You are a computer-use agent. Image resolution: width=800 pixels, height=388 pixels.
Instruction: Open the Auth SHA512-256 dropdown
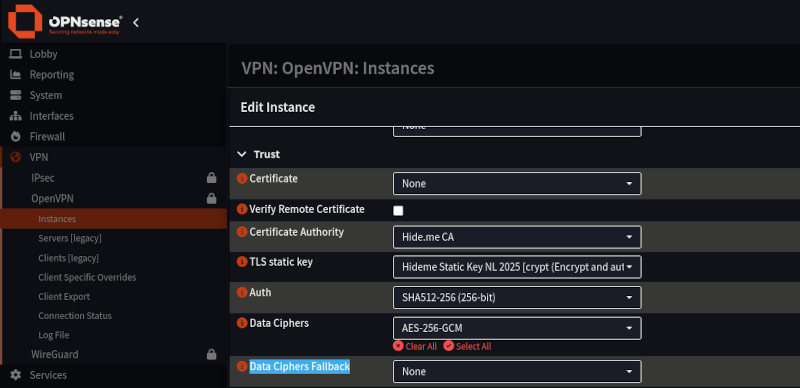tap(517, 298)
